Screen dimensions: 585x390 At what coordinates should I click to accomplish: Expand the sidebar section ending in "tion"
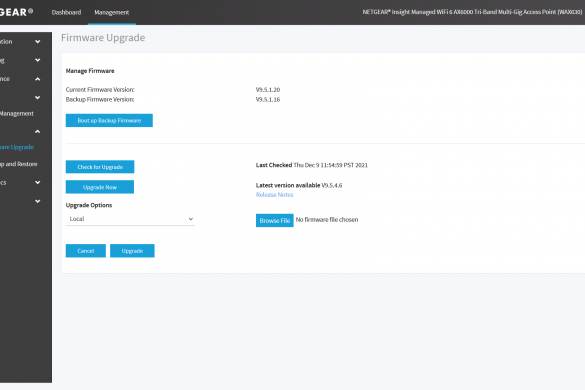pos(37,42)
